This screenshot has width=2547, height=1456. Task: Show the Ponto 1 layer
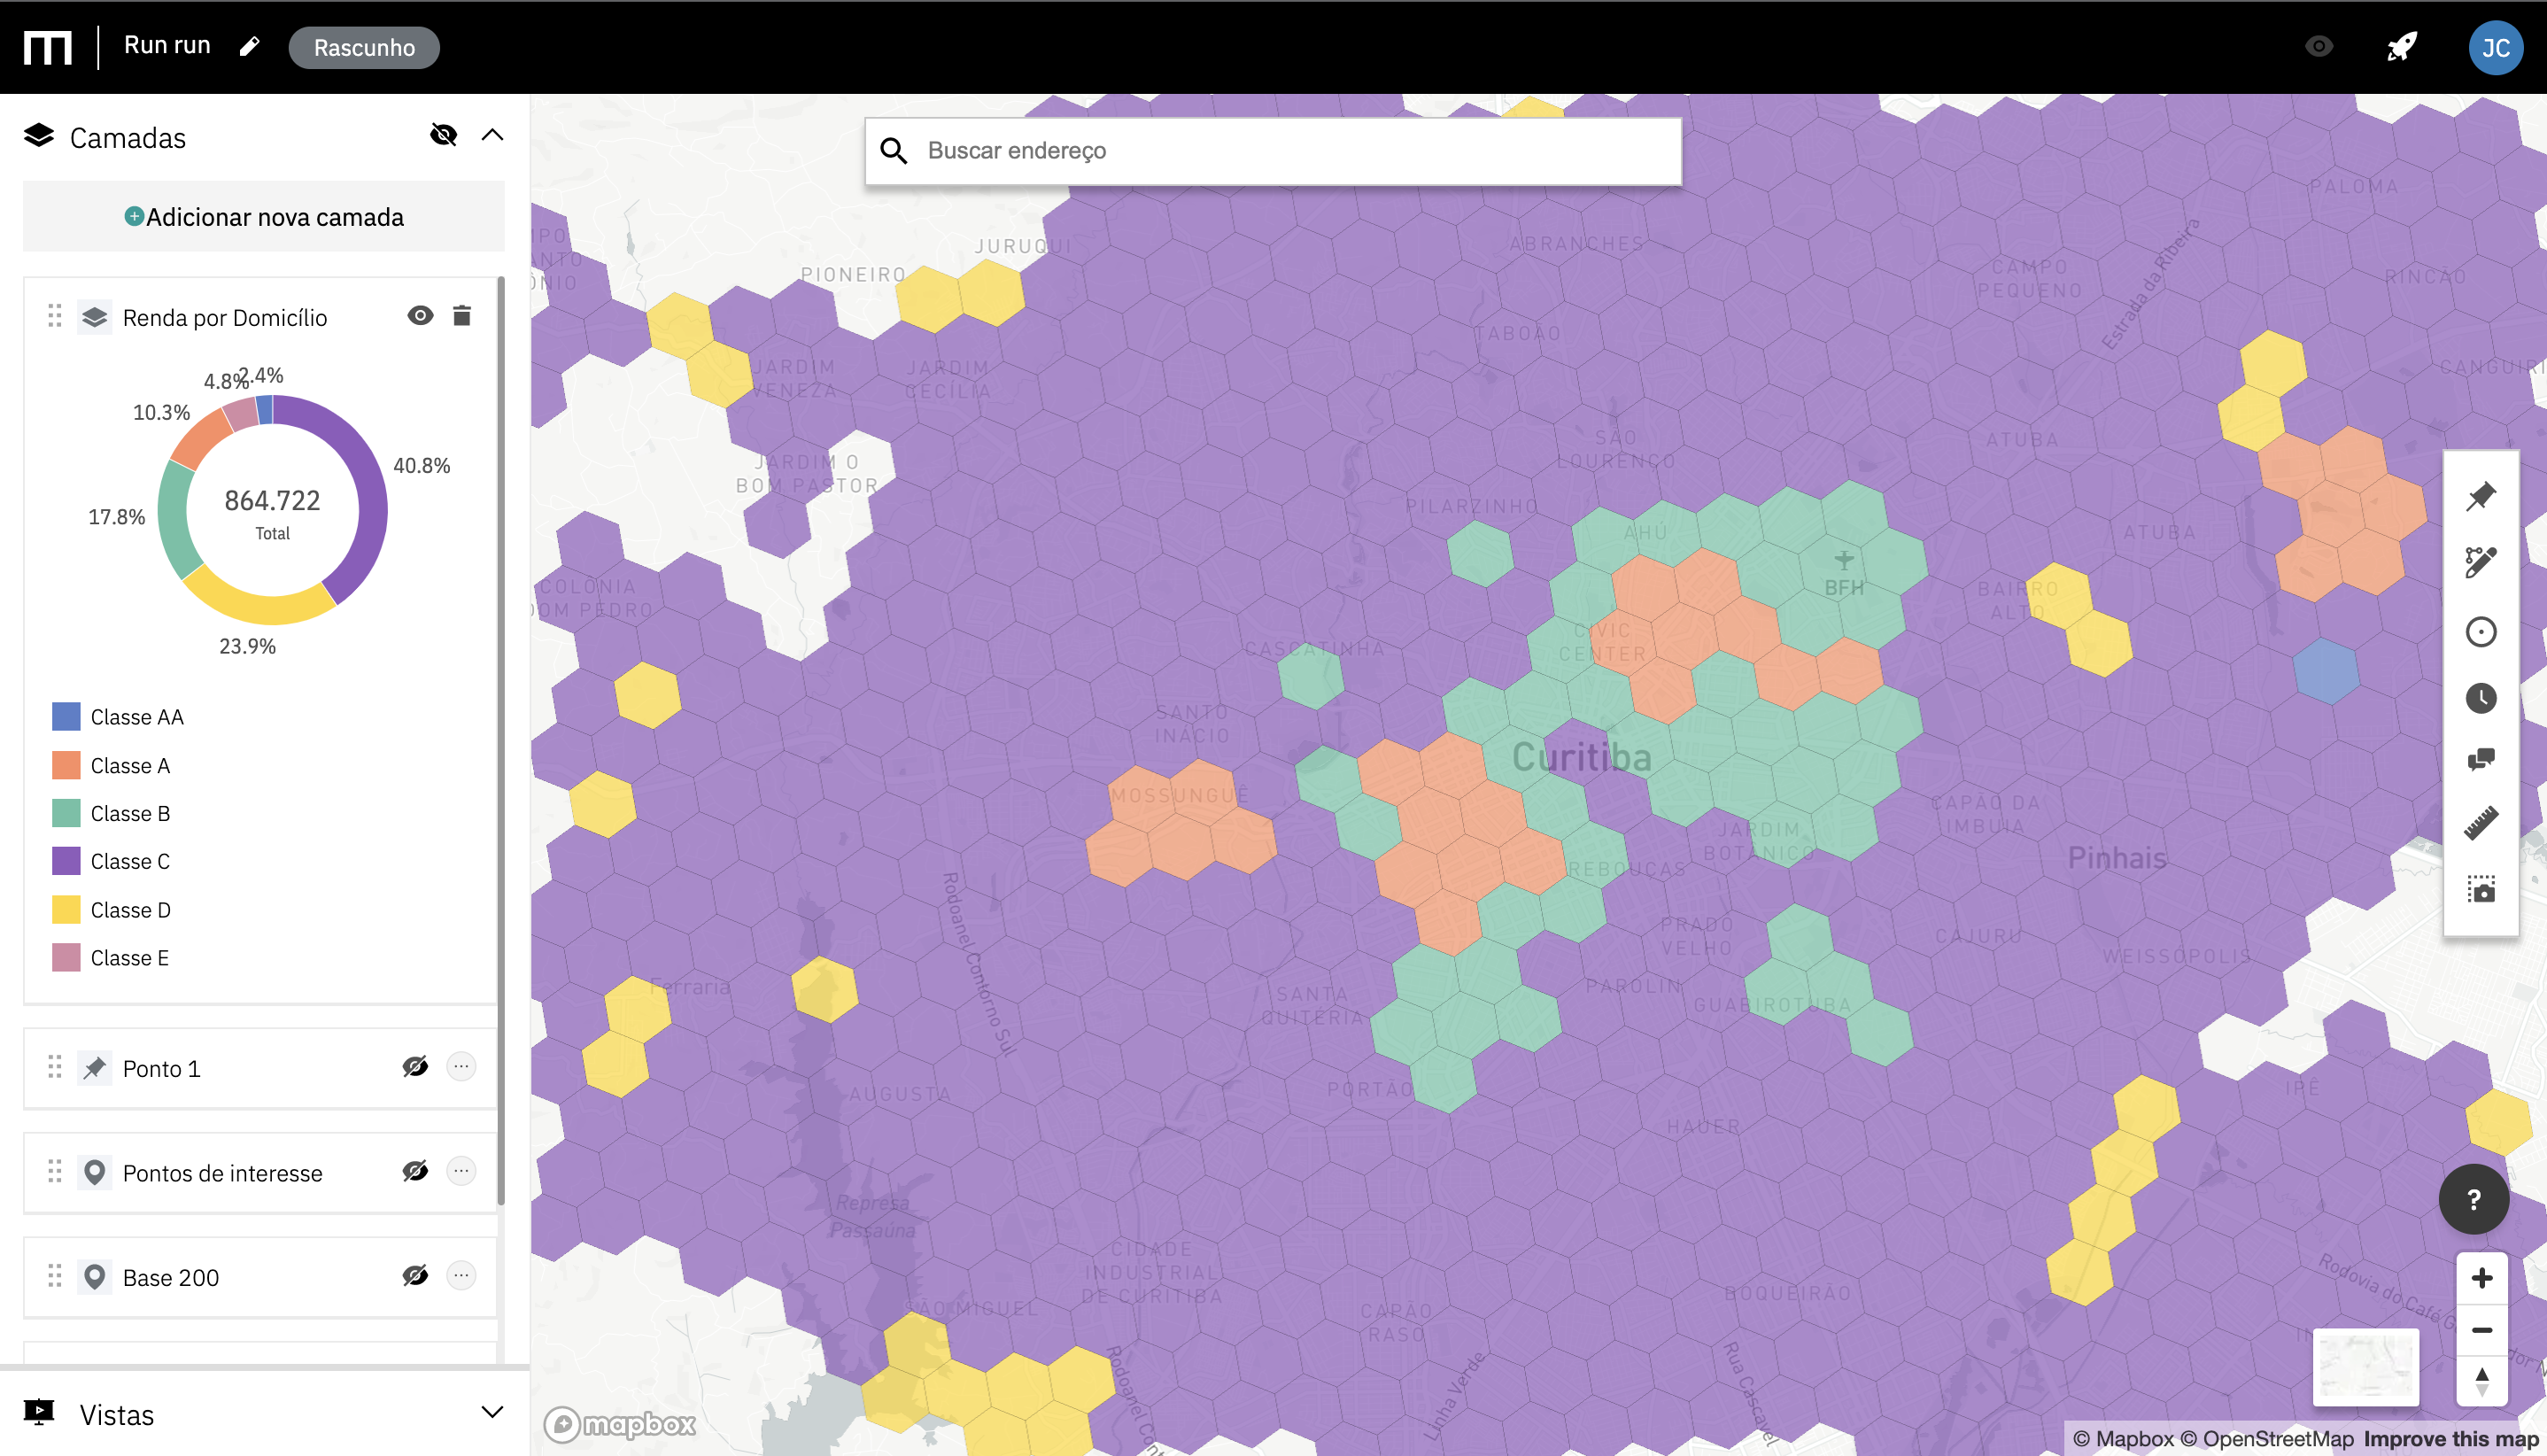coord(415,1067)
